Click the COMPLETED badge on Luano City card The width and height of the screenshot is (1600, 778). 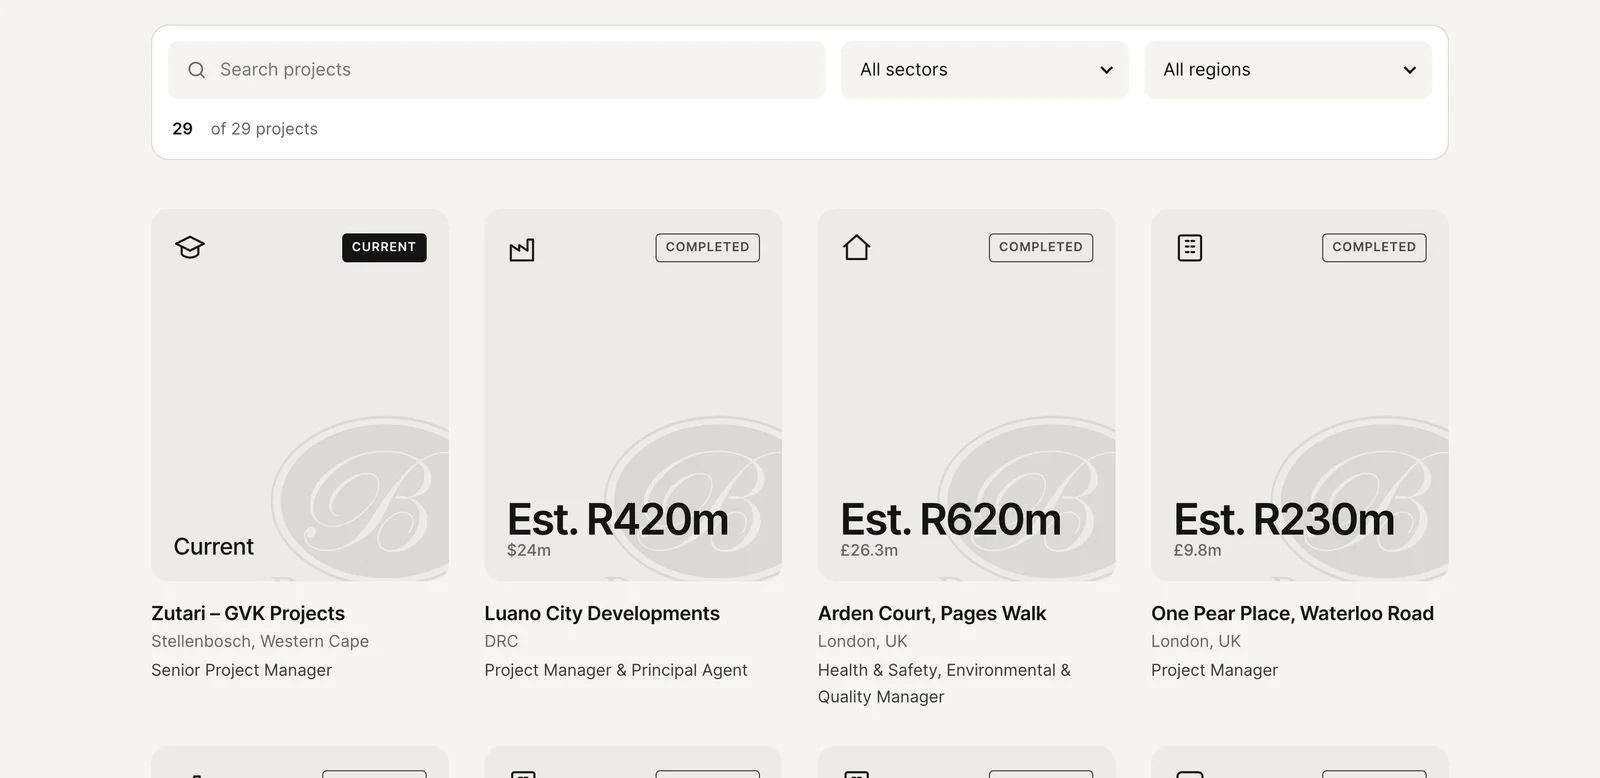(x=708, y=247)
